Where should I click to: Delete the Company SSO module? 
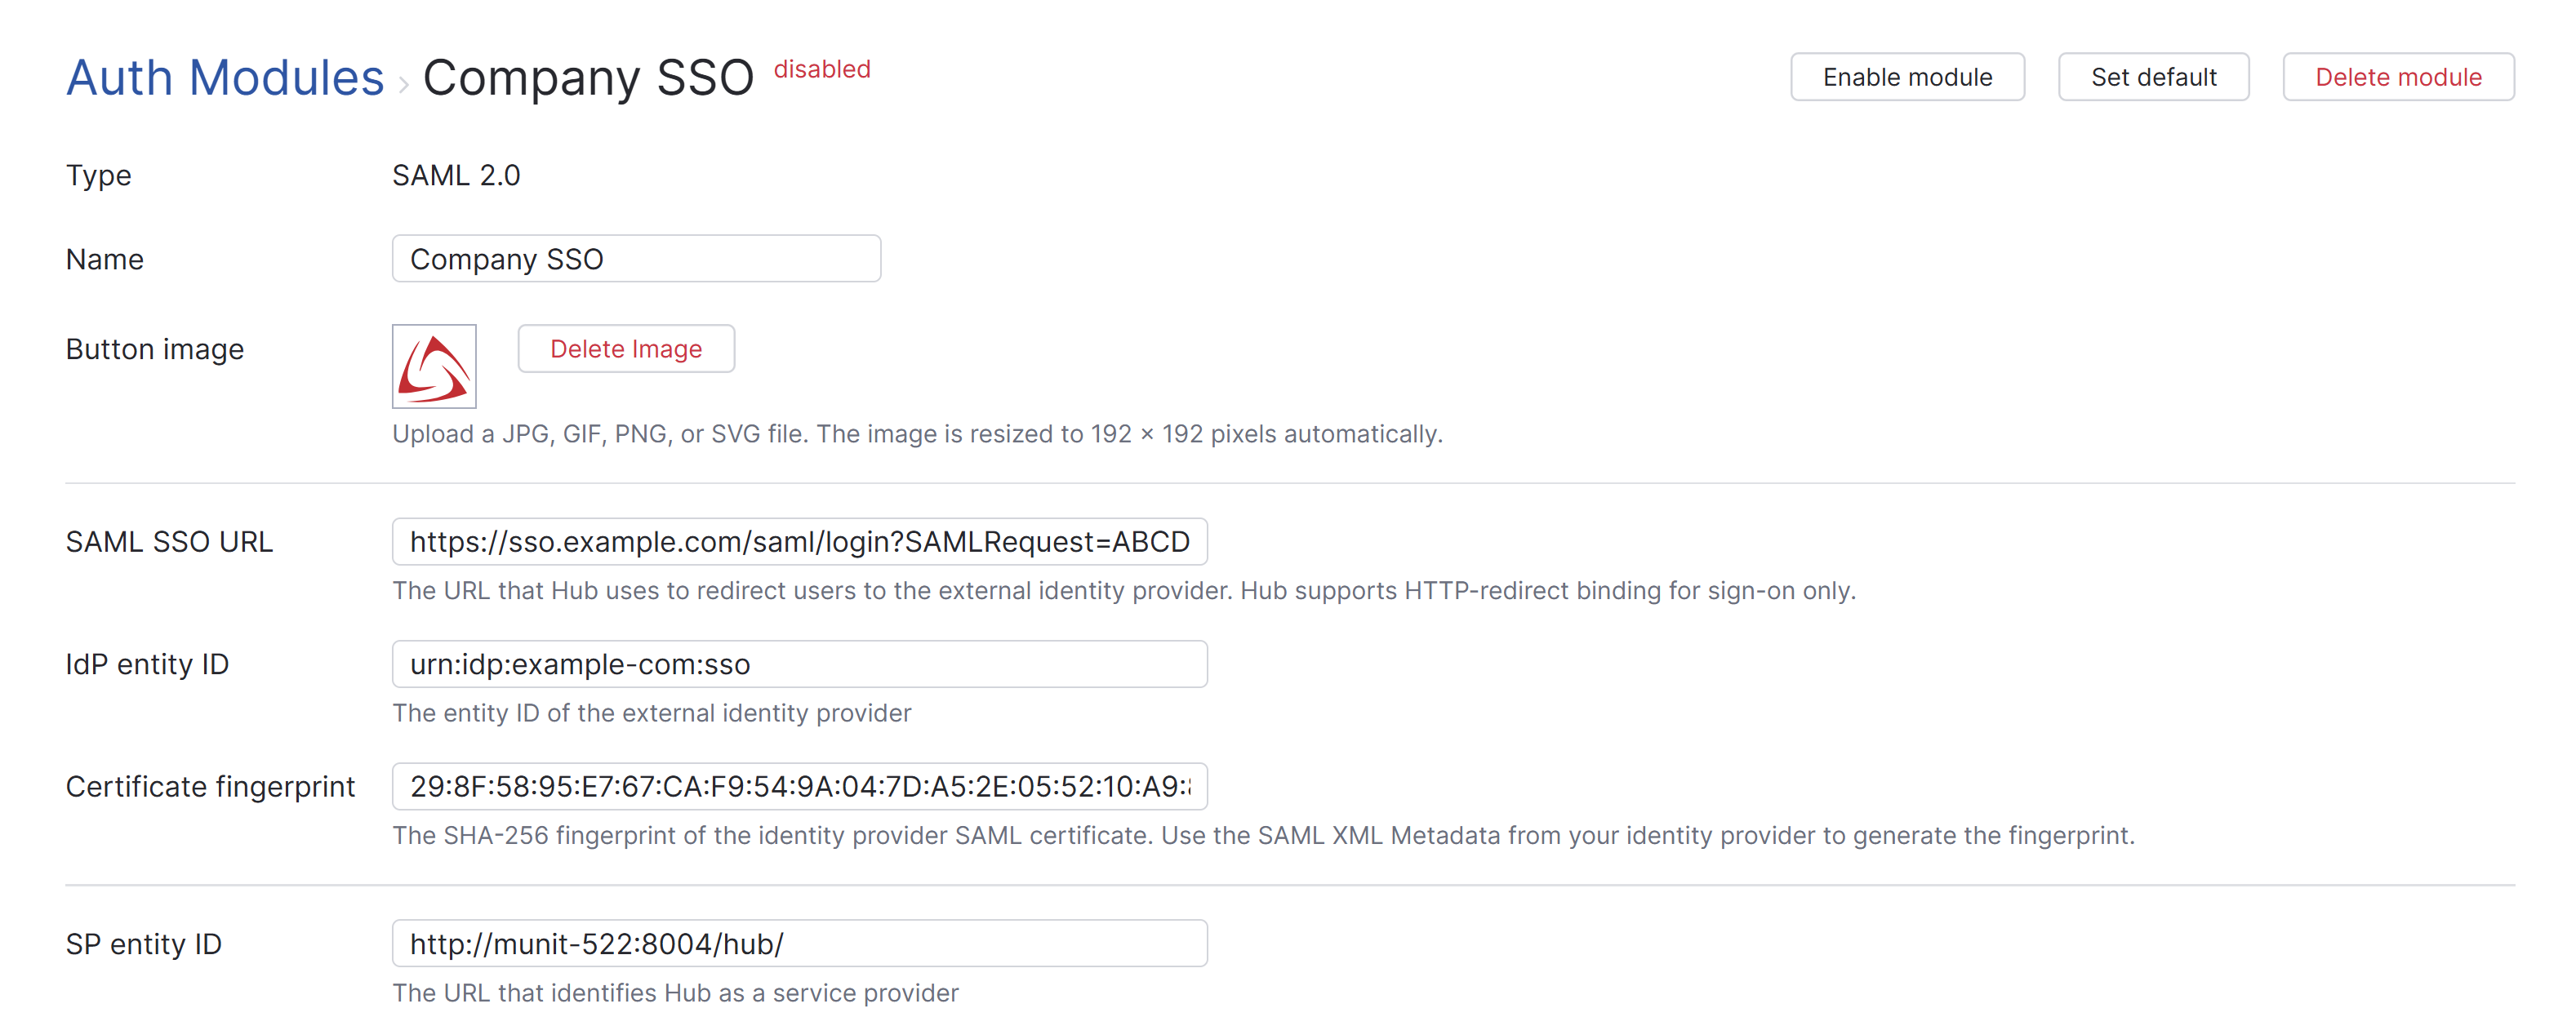[2398, 76]
